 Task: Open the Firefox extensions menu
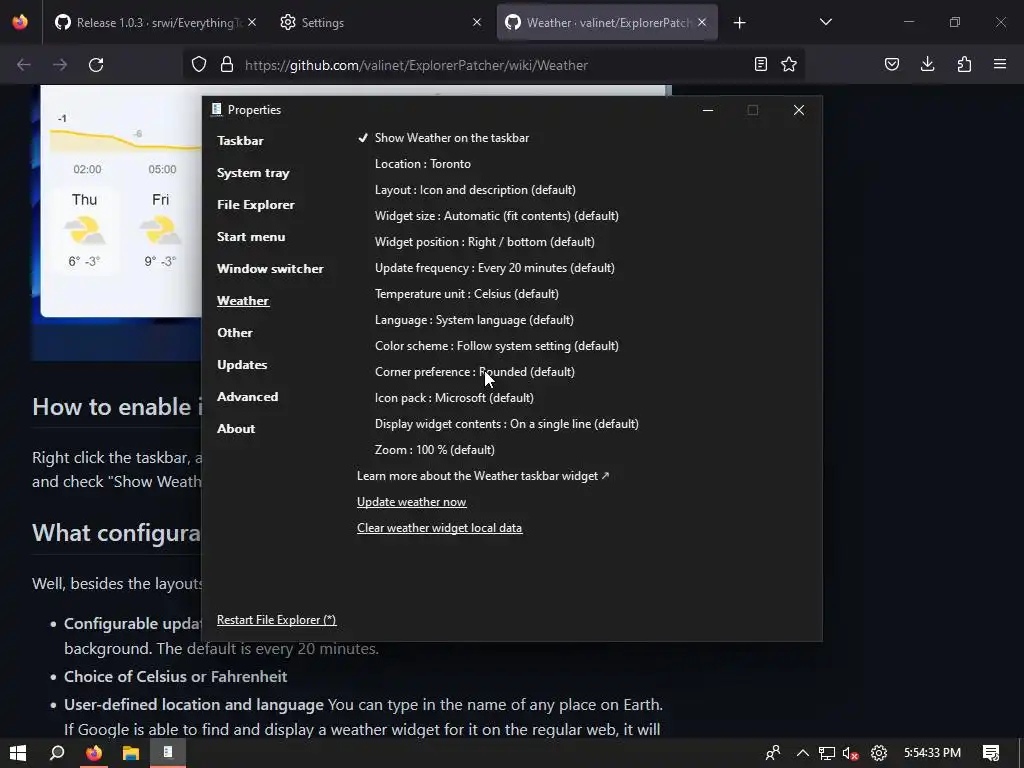click(964, 64)
